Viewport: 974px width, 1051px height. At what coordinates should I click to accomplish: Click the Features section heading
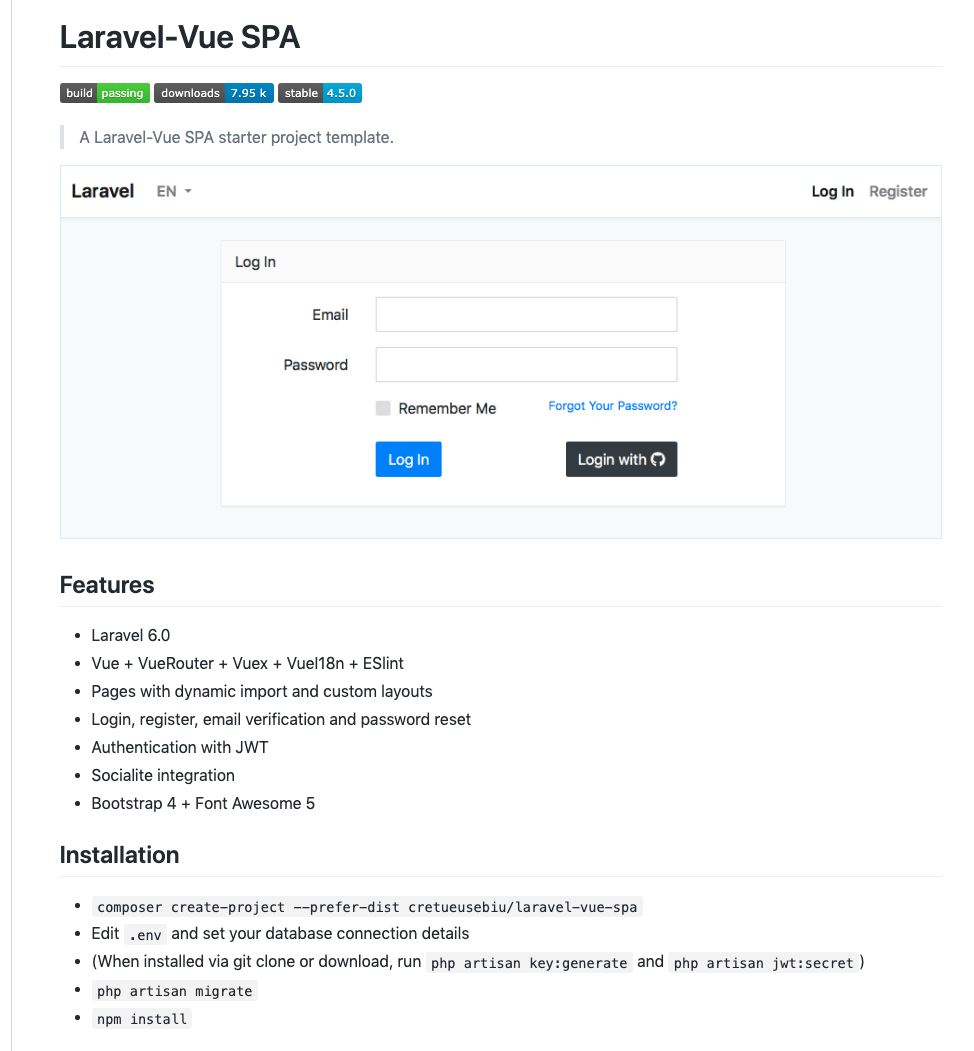pos(107,585)
